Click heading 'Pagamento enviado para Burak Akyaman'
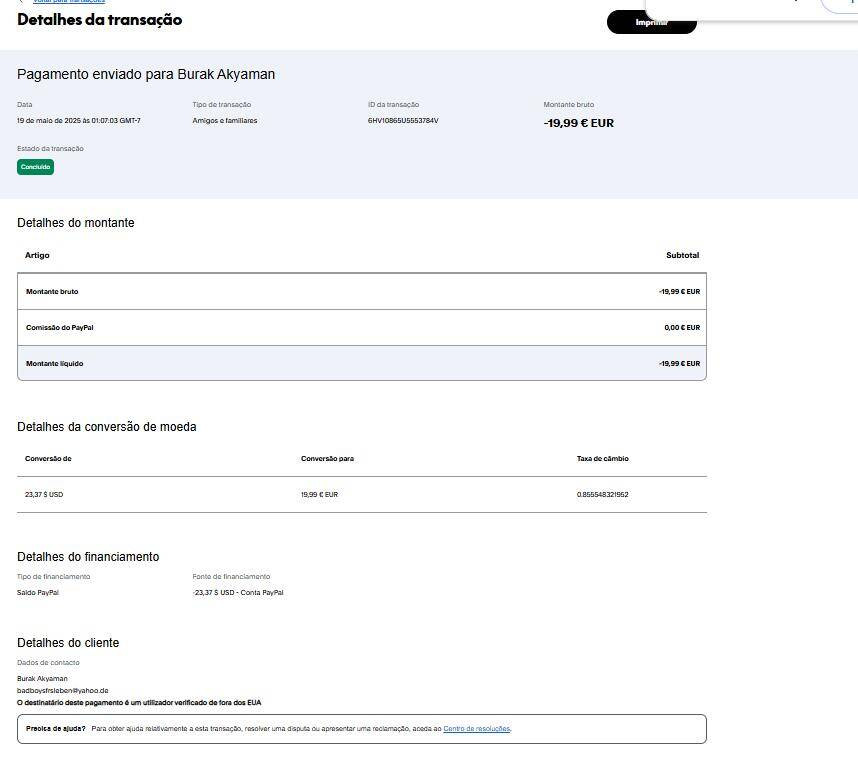This screenshot has height=781, width=858. (146, 74)
